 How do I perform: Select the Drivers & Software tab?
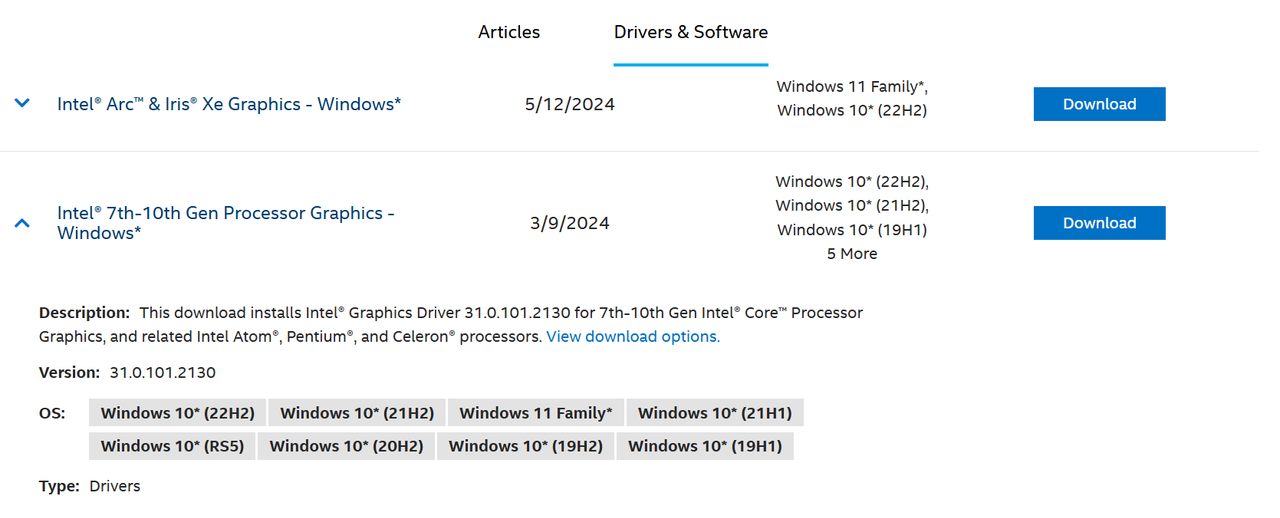click(691, 32)
